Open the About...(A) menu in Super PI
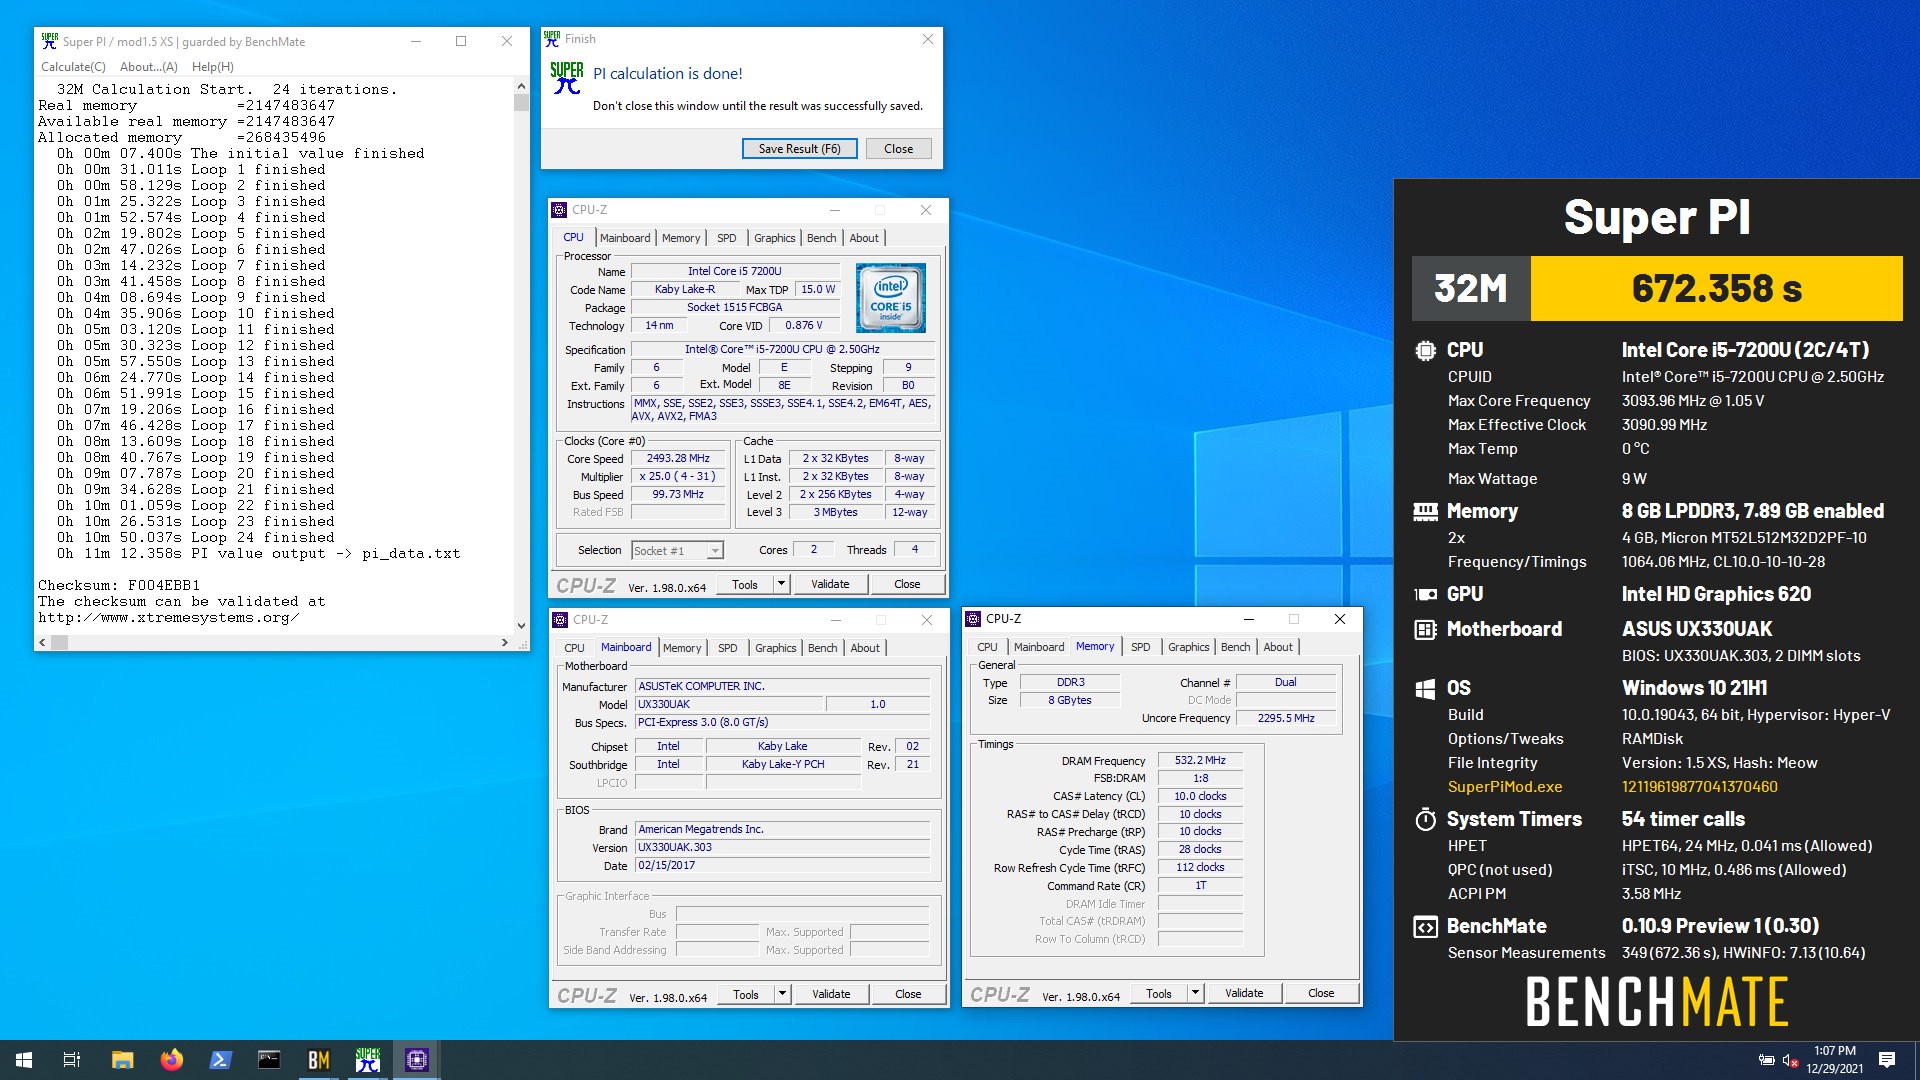This screenshot has height=1080, width=1920. (x=148, y=67)
